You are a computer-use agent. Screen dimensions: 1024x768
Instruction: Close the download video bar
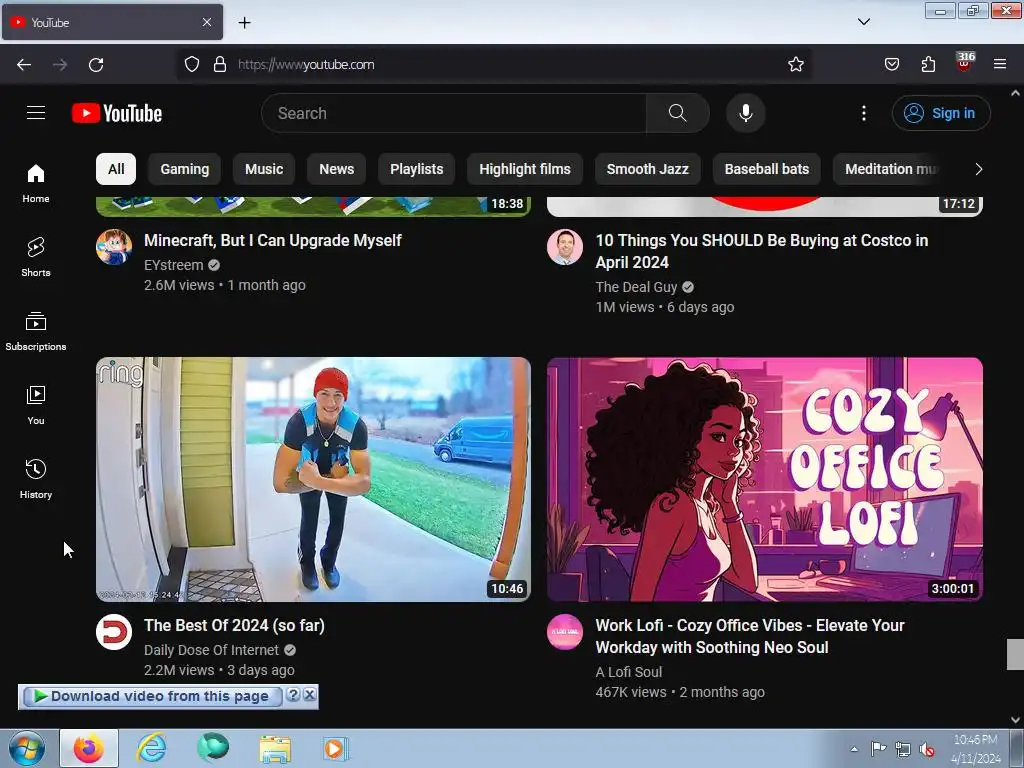coord(310,695)
